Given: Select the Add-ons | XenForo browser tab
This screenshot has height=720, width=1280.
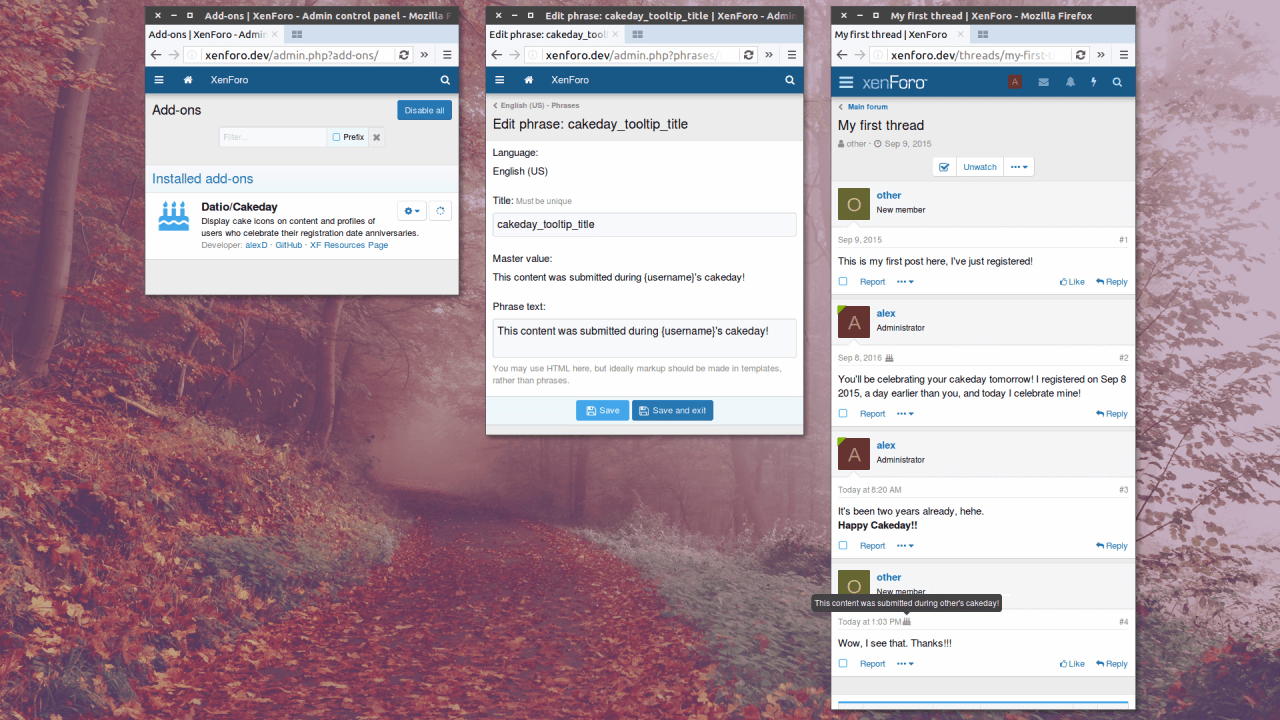Looking at the screenshot, I should (x=214, y=34).
